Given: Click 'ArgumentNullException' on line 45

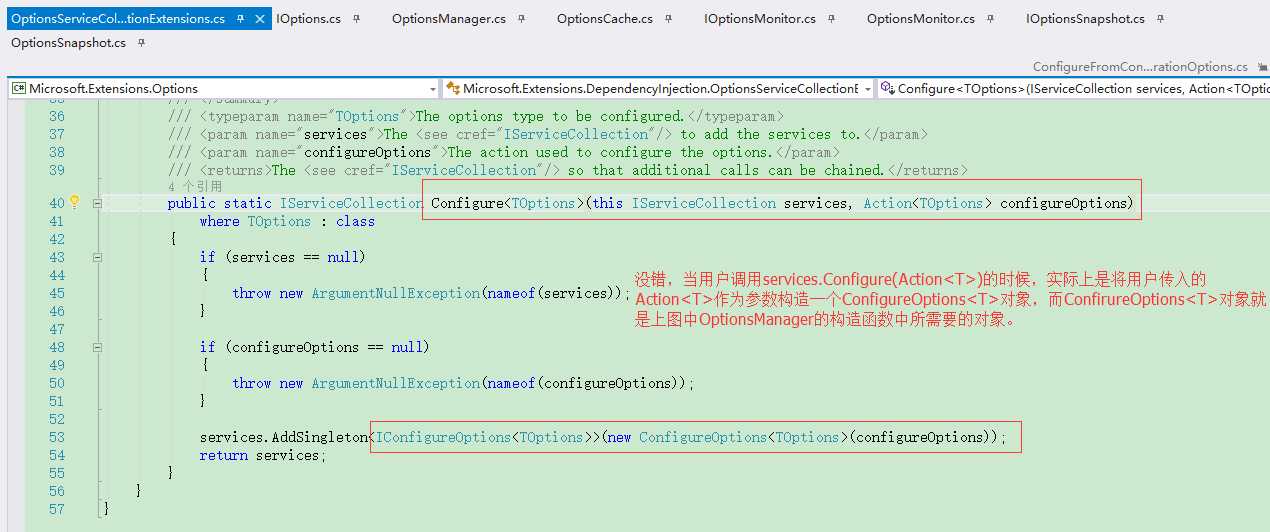Looking at the screenshot, I should click(395, 293).
